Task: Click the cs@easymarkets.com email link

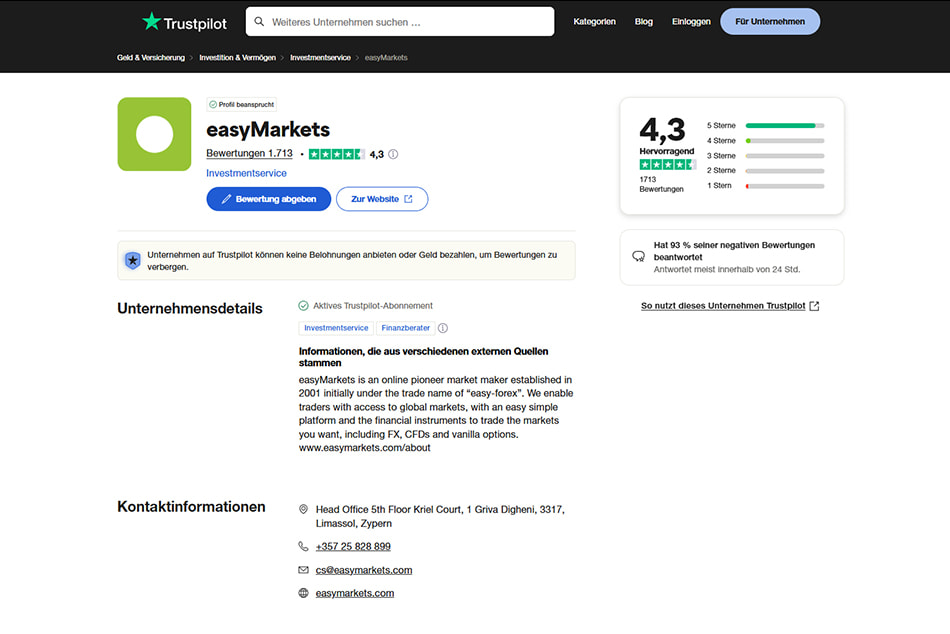Action: (364, 570)
